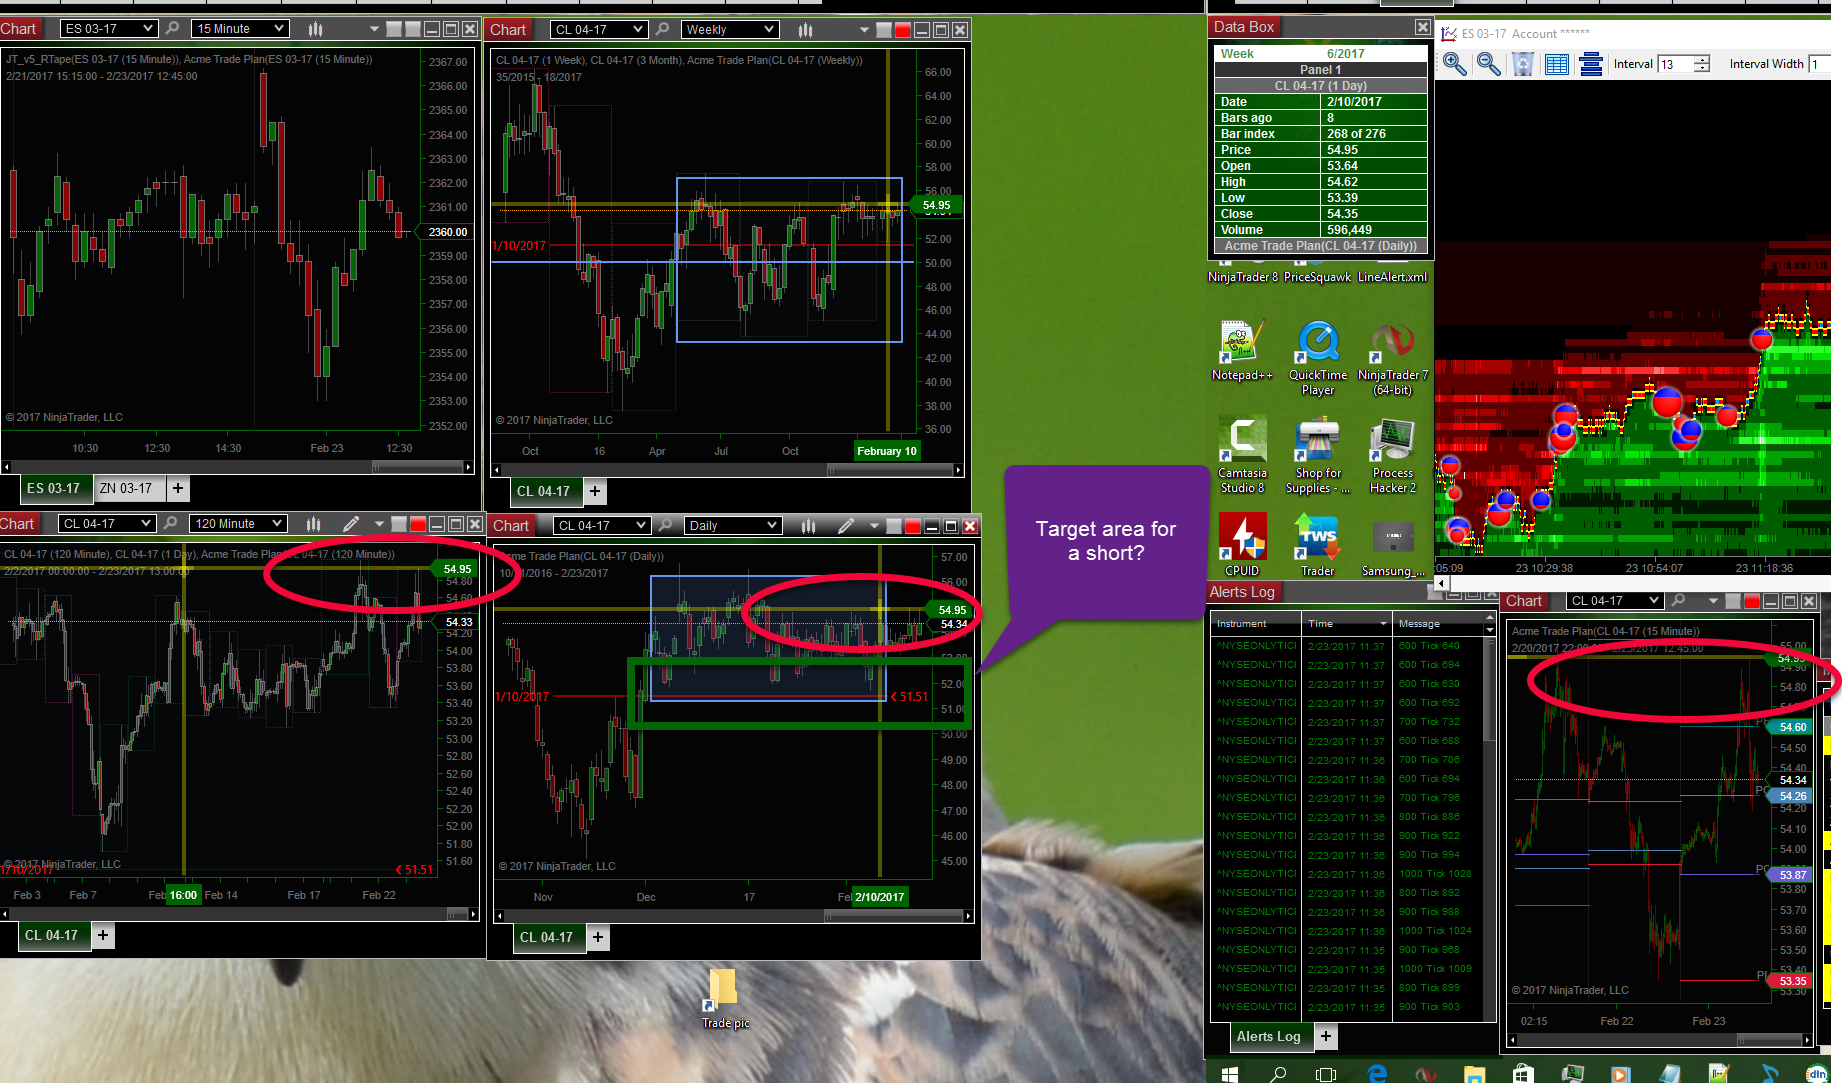This screenshot has height=1083, width=1842.
Task: Open the bar style icon in the Weekly chart
Action: [806, 29]
